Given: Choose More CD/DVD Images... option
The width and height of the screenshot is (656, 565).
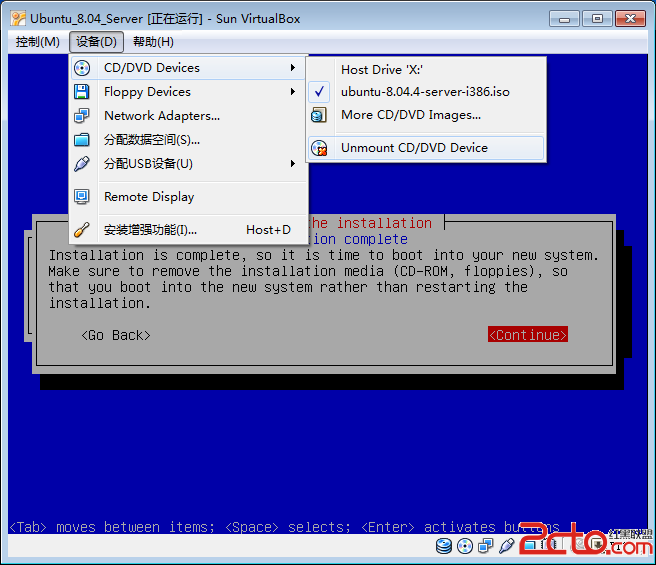Looking at the screenshot, I should pos(426,115).
